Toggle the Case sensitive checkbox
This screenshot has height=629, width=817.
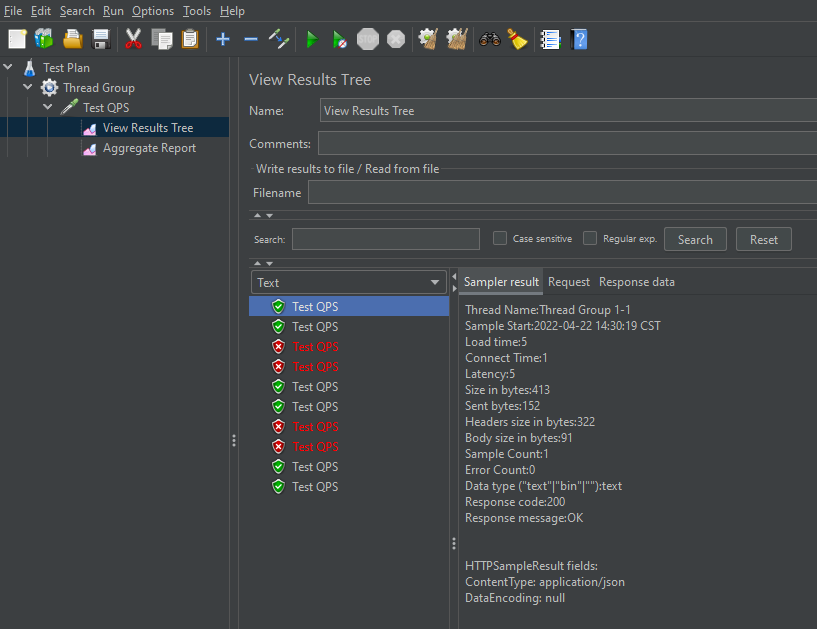pos(500,238)
